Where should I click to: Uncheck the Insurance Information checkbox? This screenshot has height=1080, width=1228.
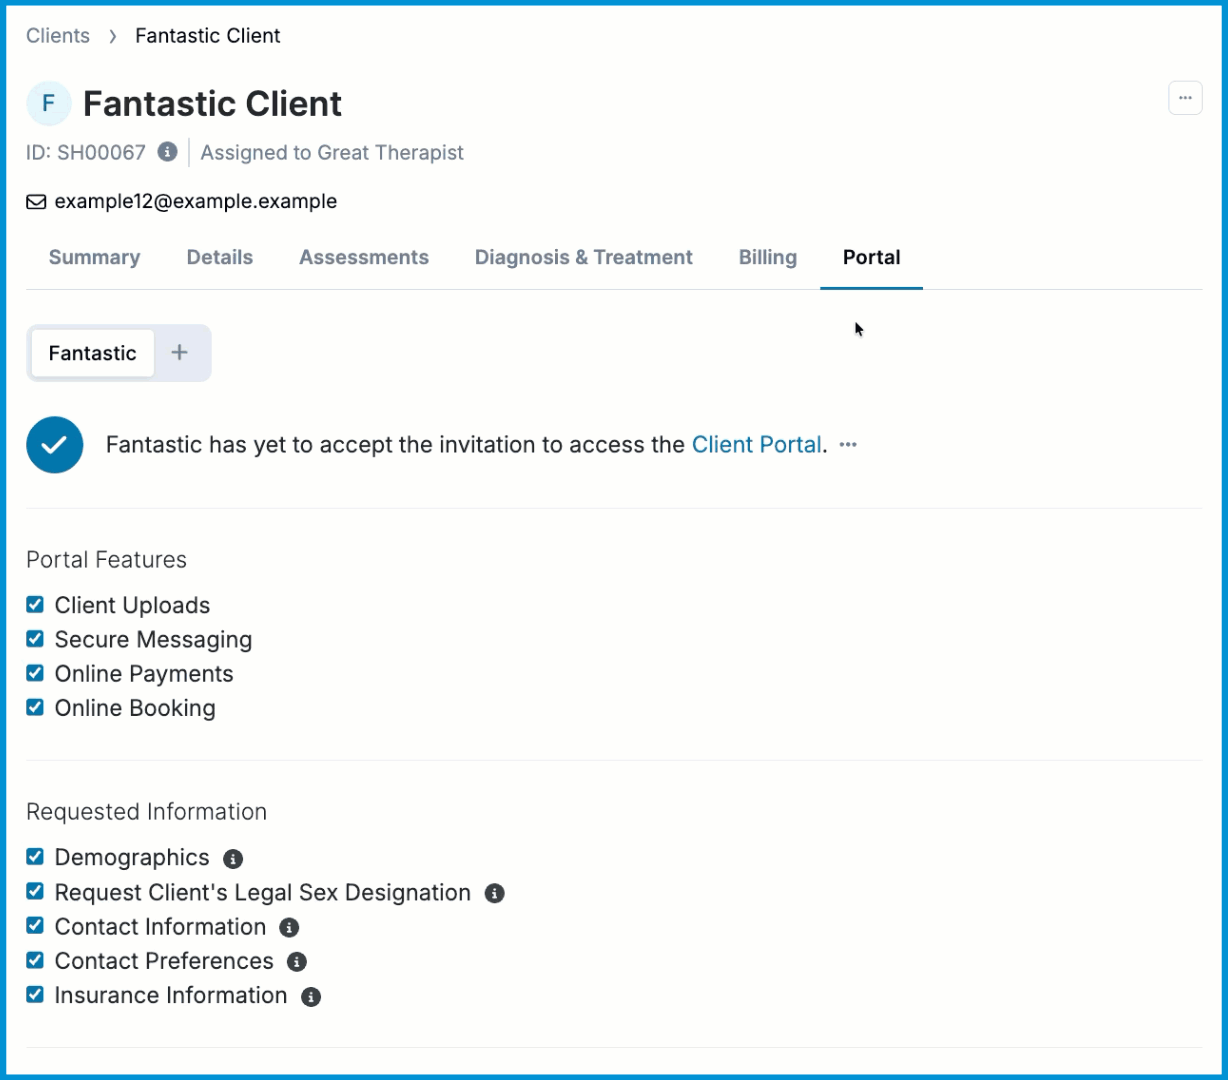point(35,994)
